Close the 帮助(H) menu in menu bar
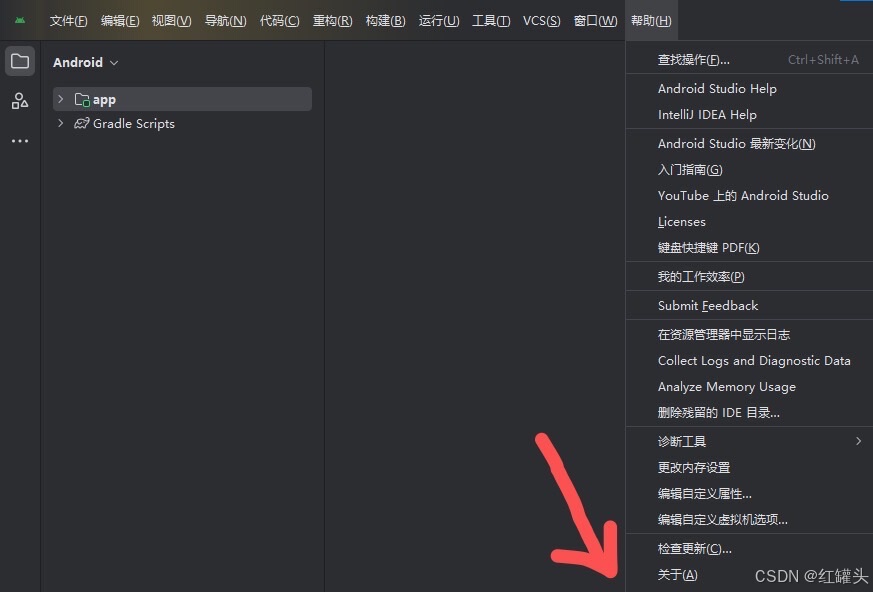Viewport: 873px width, 592px height. click(651, 21)
